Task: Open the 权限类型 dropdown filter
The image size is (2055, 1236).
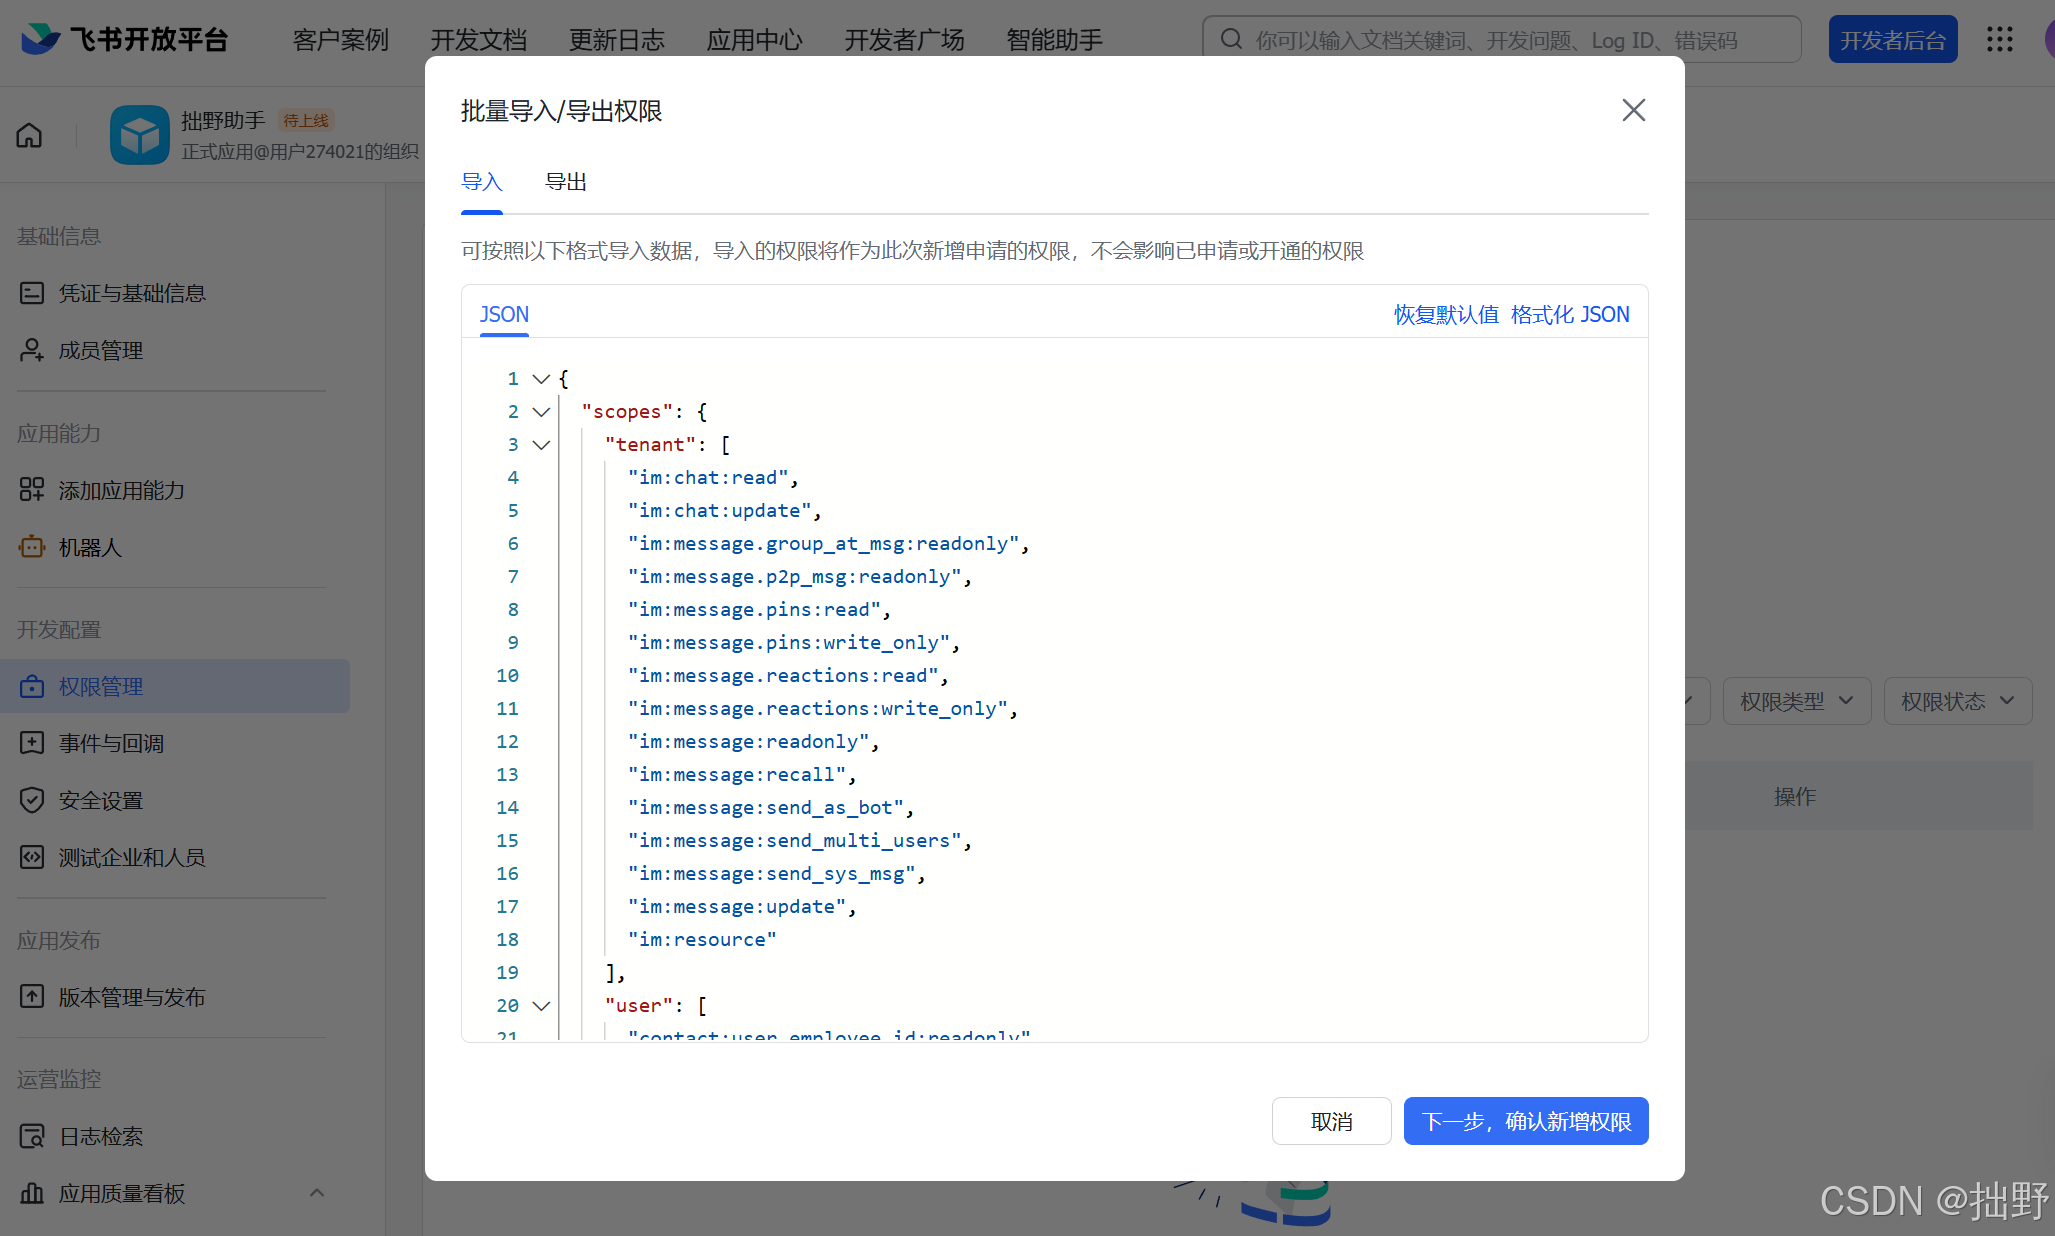Action: click(1796, 701)
